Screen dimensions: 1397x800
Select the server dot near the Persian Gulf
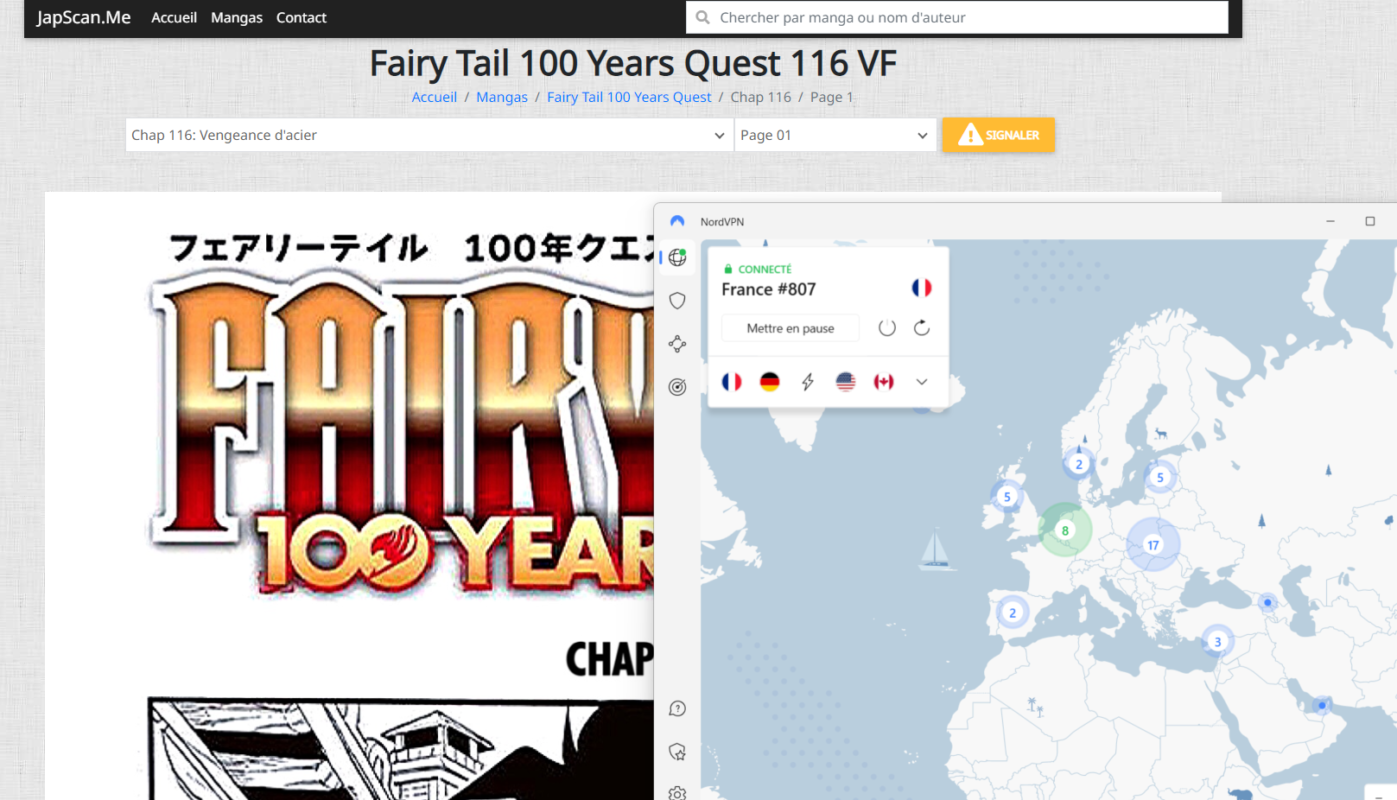1322,706
